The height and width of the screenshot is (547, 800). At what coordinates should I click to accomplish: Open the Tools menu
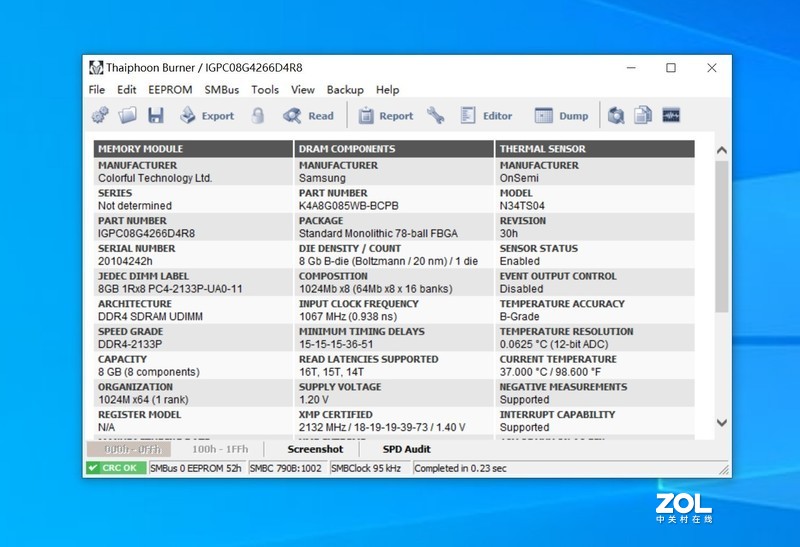pos(265,90)
